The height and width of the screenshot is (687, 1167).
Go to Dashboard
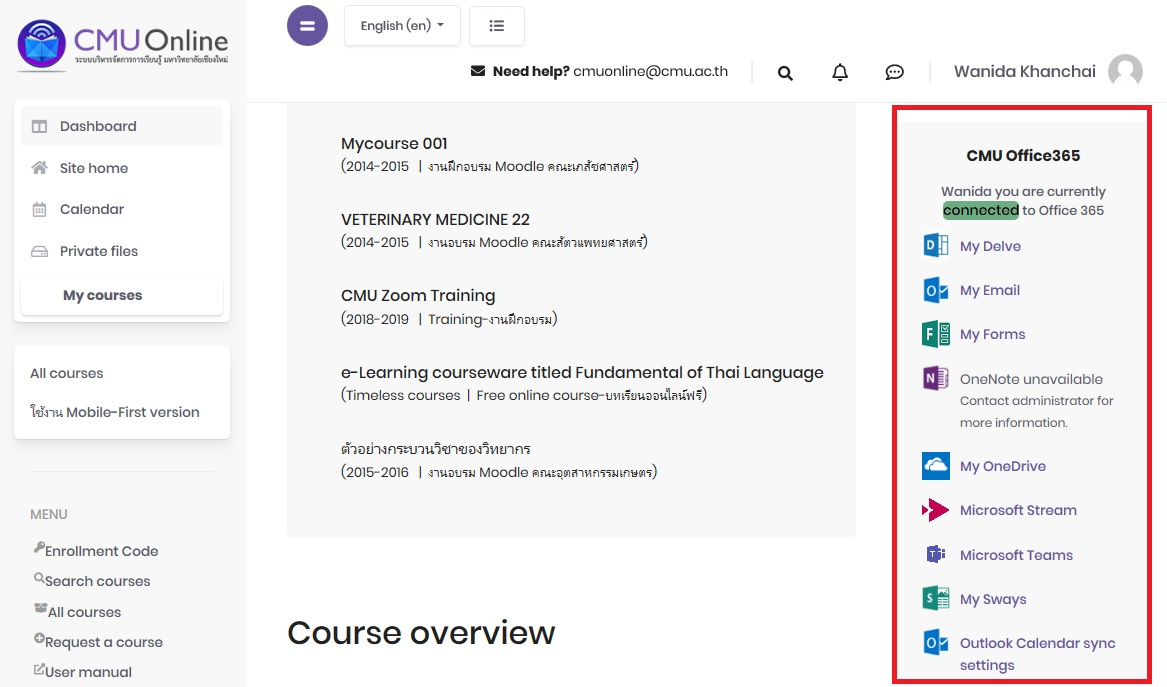pos(122,127)
